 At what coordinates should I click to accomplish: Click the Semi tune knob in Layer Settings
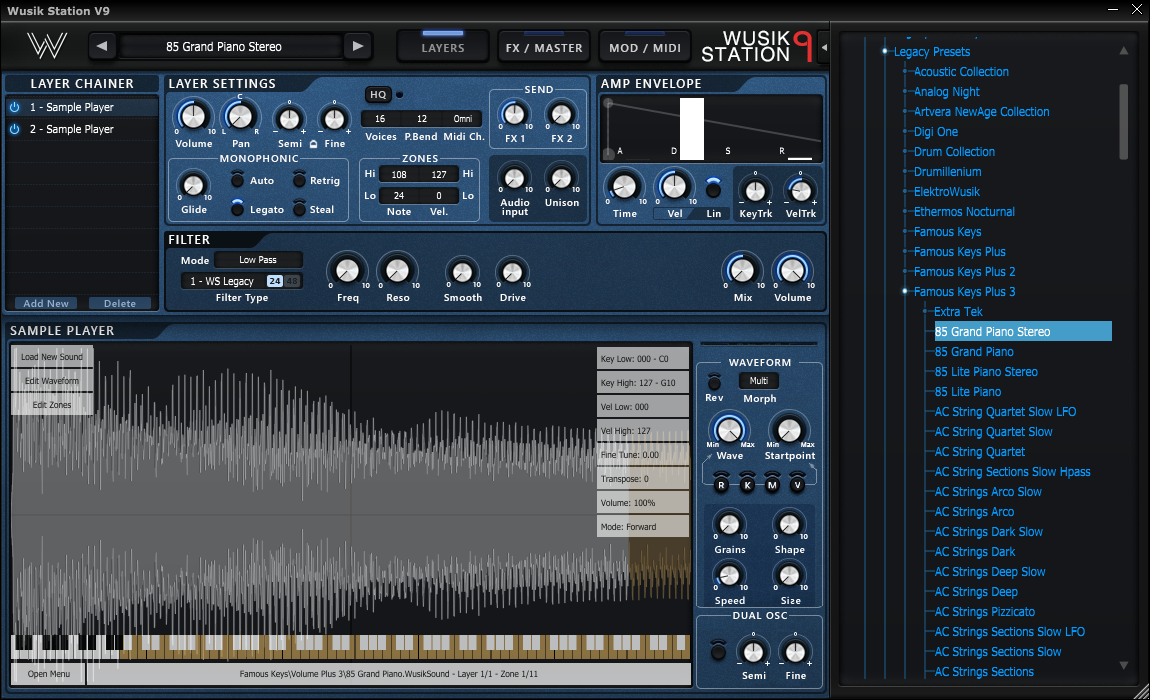click(289, 118)
